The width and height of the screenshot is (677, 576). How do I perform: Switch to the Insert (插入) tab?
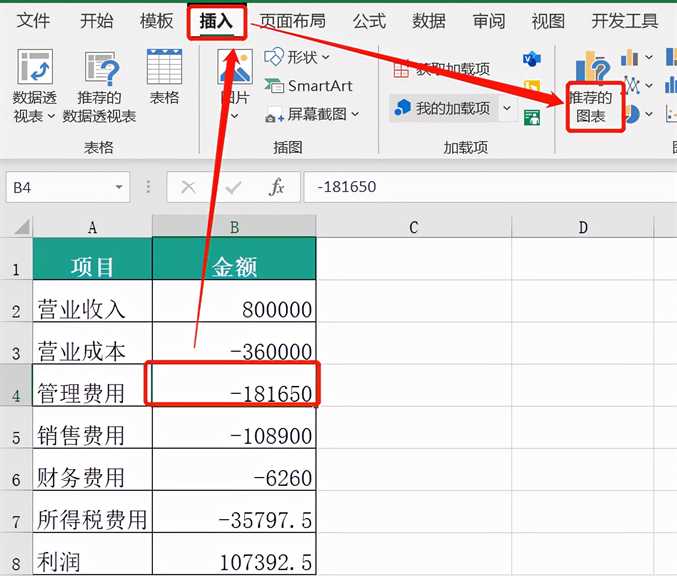tap(216, 21)
